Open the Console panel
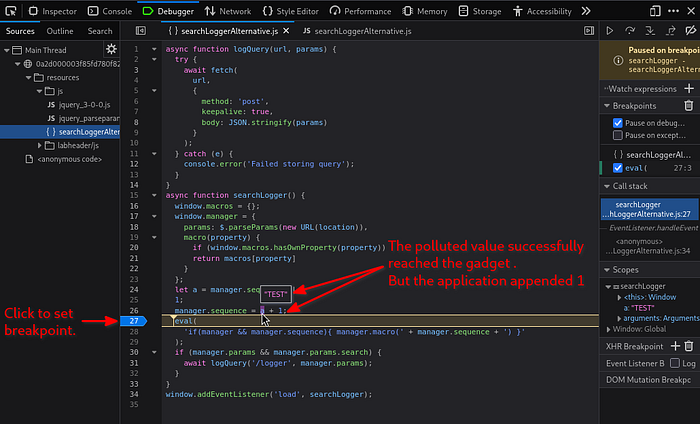This screenshot has height=424, width=700. tap(110, 11)
